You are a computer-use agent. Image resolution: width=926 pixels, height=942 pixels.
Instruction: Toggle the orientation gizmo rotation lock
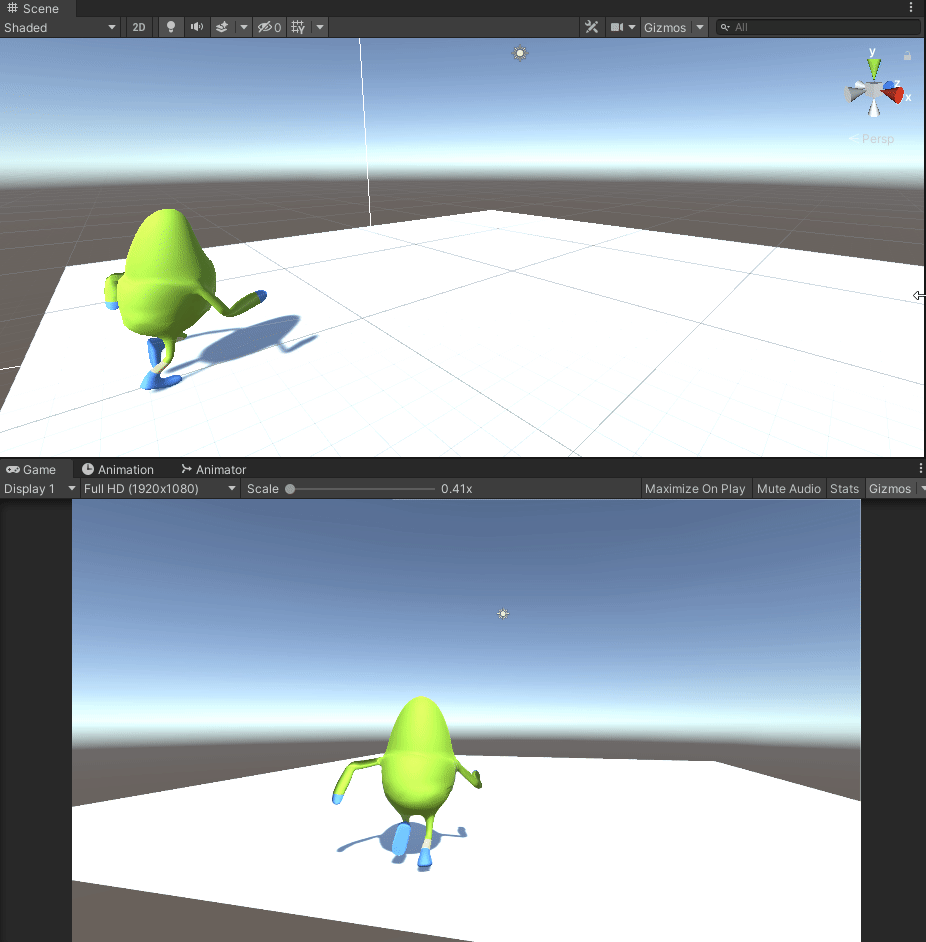(907, 56)
